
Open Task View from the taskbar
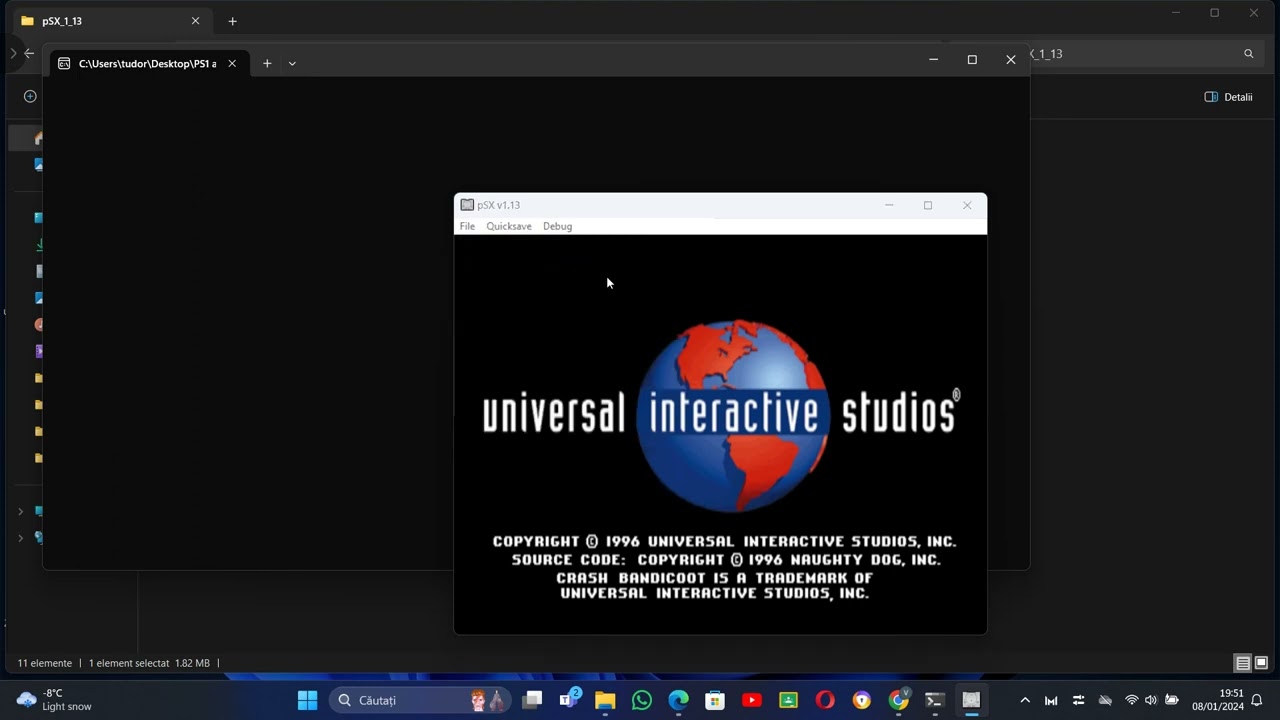[532, 700]
